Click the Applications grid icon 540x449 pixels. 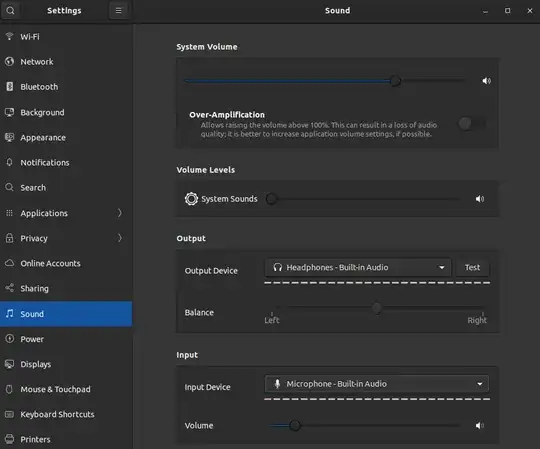point(10,213)
